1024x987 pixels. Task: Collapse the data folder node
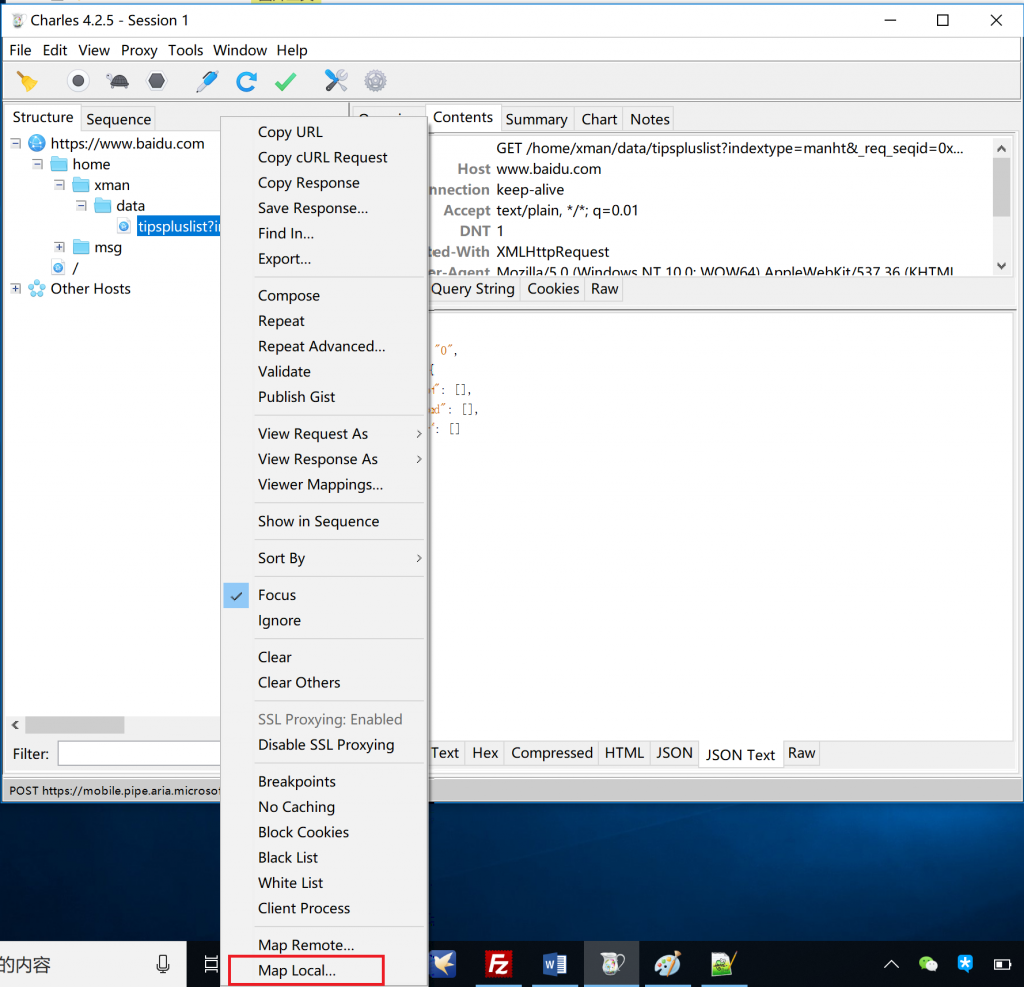(81, 206)
